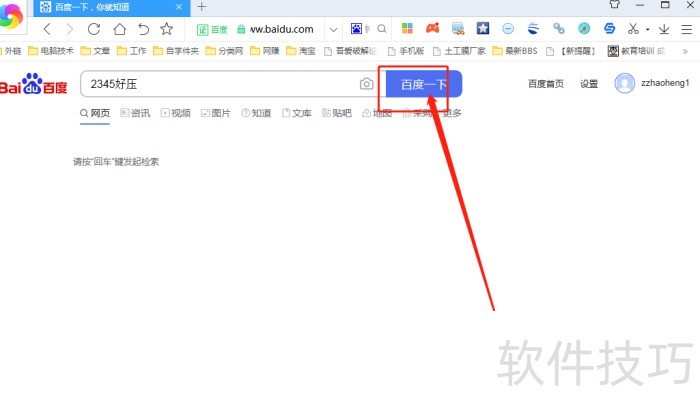The height and width of the screenshot is (415, 700).
Task: Open the 吾爱破解 bookmark
Action: pyautogui.click(x=350, y=51)
